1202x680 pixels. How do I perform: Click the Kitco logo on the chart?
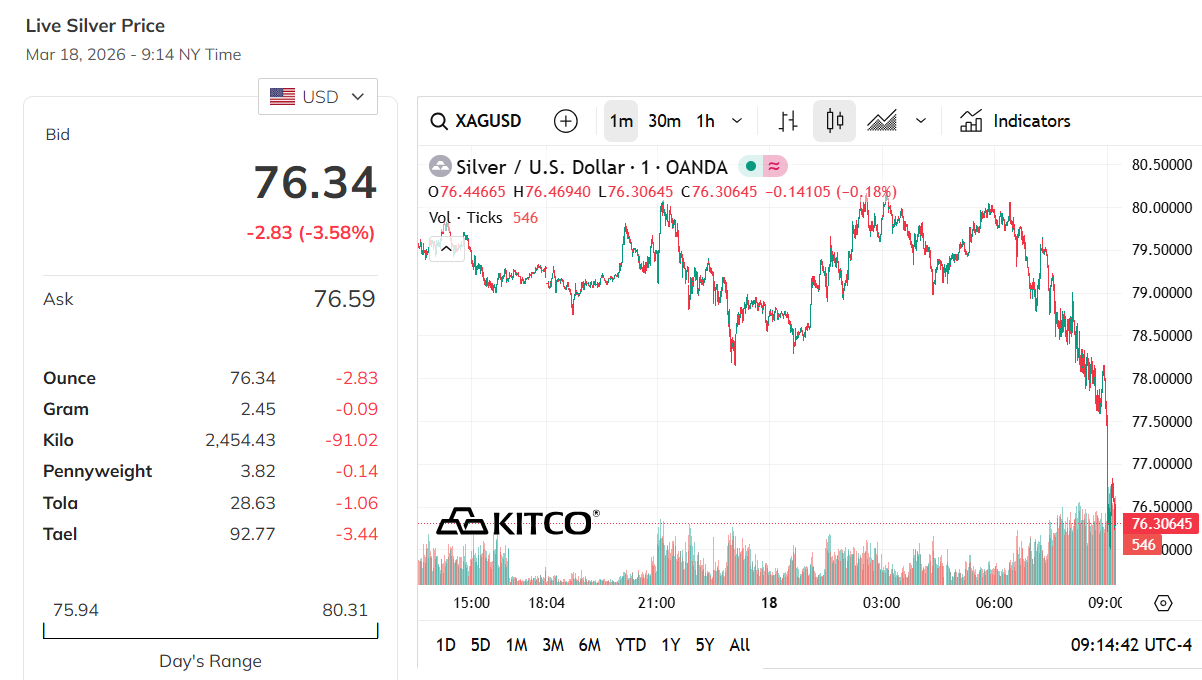(517, 521)
